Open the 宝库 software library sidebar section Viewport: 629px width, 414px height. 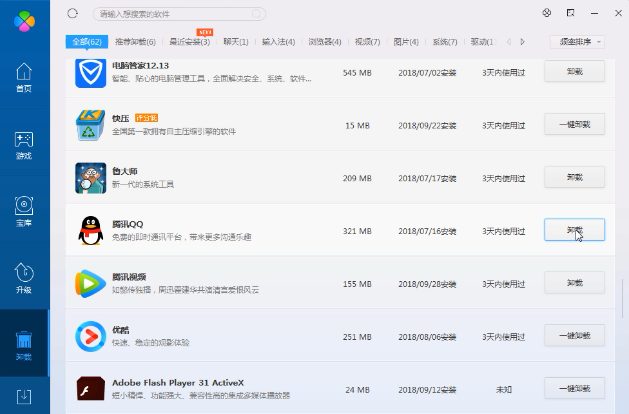tap(24, 211)
